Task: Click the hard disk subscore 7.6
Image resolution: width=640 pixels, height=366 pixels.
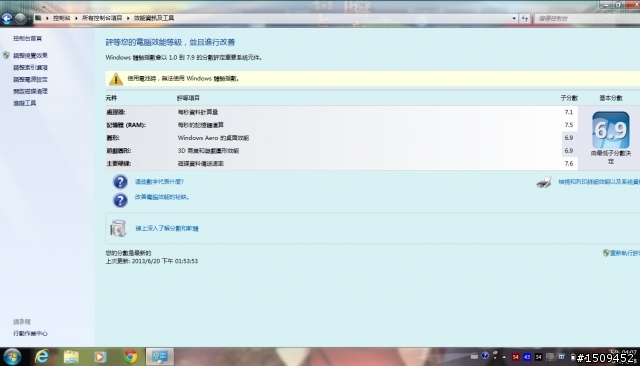Action: coord(569,164)
